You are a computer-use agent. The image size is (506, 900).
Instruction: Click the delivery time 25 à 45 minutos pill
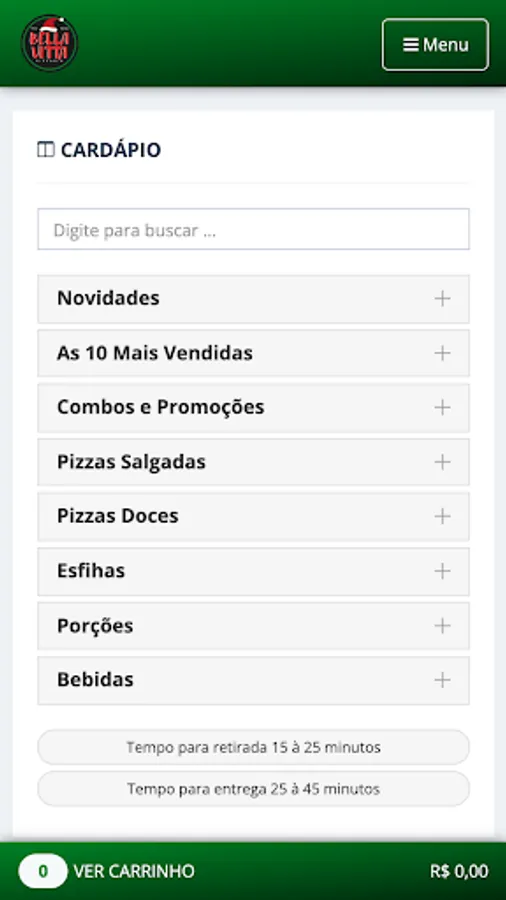tap(254, 789)
